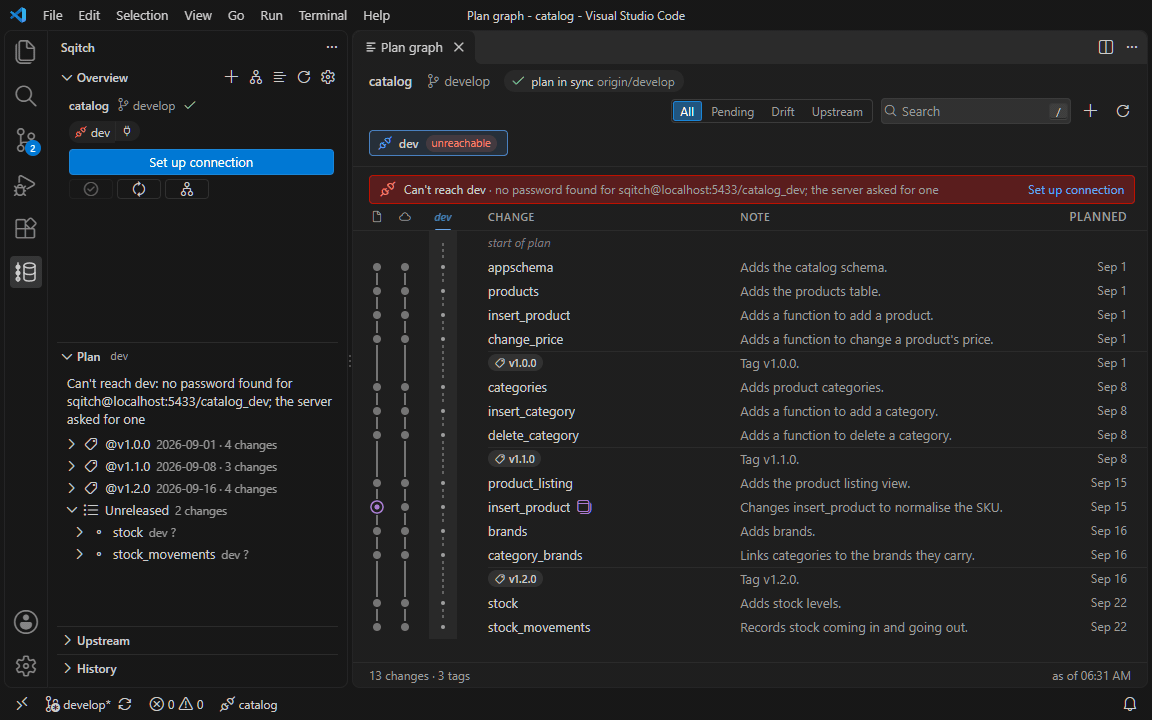Expand the stock_movements change in Plan tree
The image size is (1152, 720).
(x=79, y=554)
